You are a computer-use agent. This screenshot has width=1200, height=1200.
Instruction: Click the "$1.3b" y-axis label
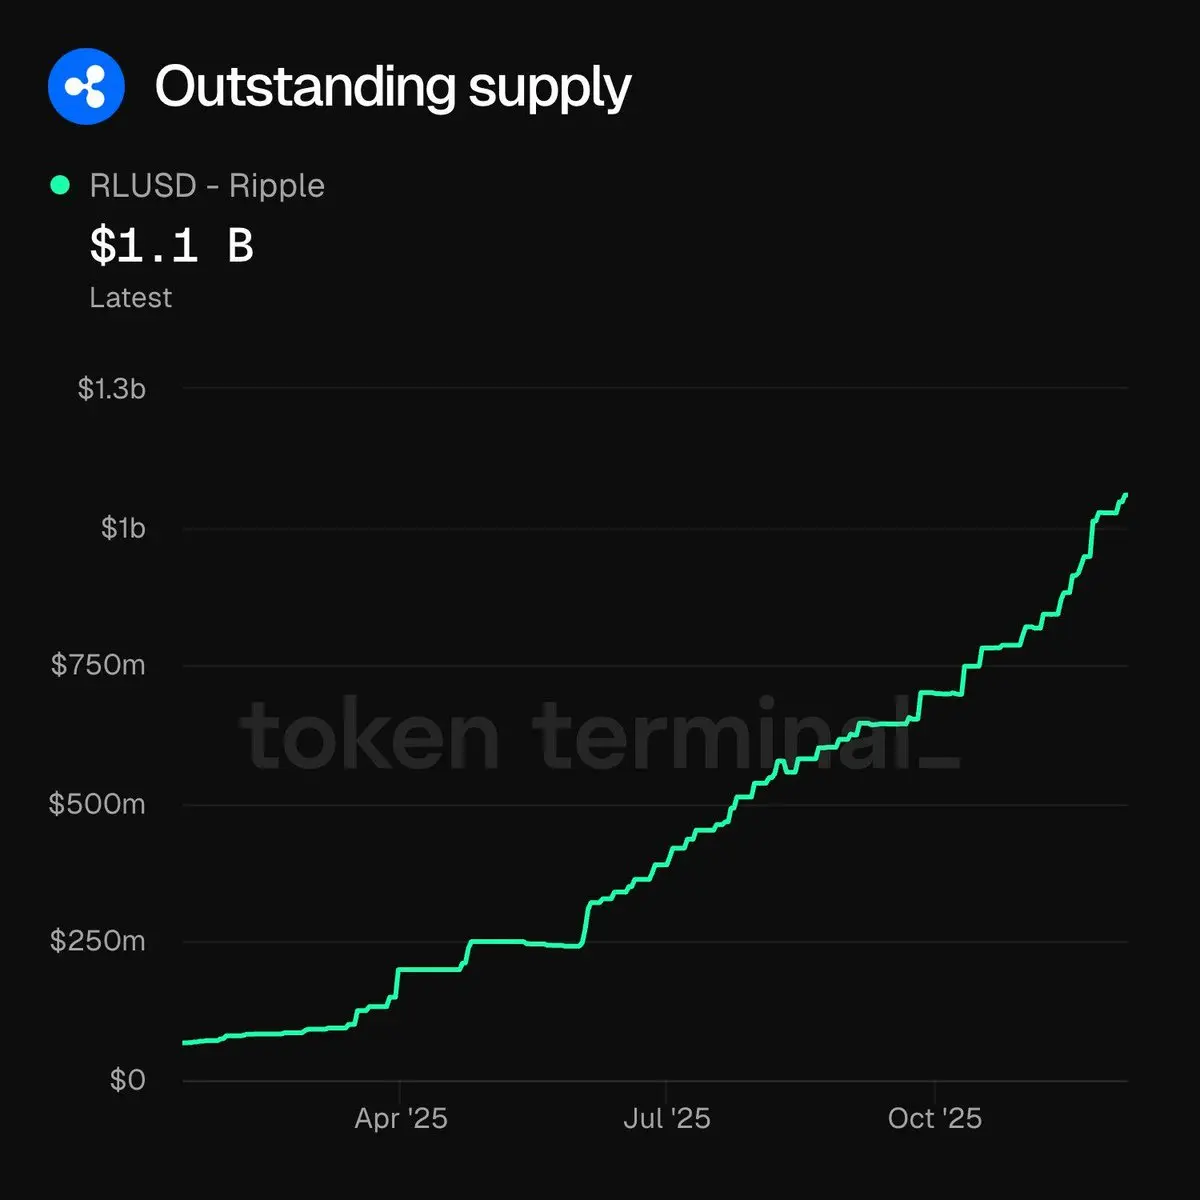112,389
